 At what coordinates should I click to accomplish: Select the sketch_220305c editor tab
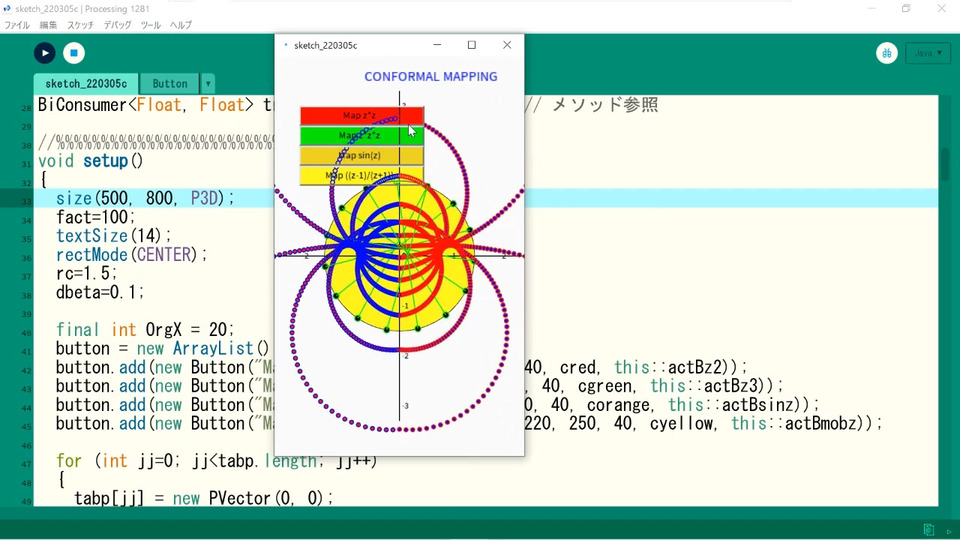[x=86, y=84]
